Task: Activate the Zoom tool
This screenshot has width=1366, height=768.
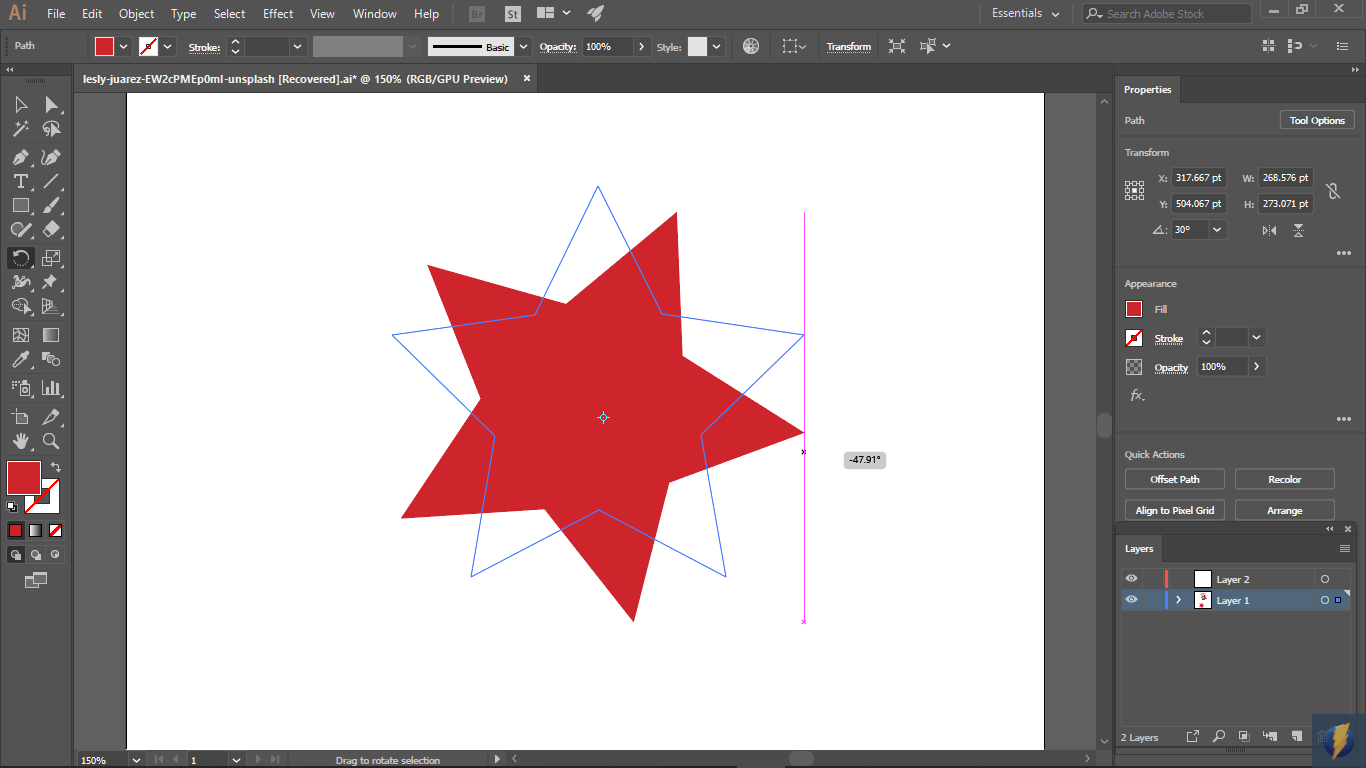Action: 52,441
